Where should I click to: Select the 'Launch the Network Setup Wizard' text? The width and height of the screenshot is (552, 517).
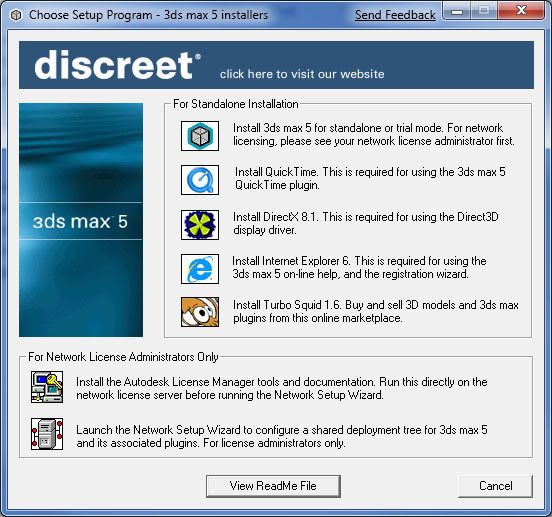coord(282,436)
